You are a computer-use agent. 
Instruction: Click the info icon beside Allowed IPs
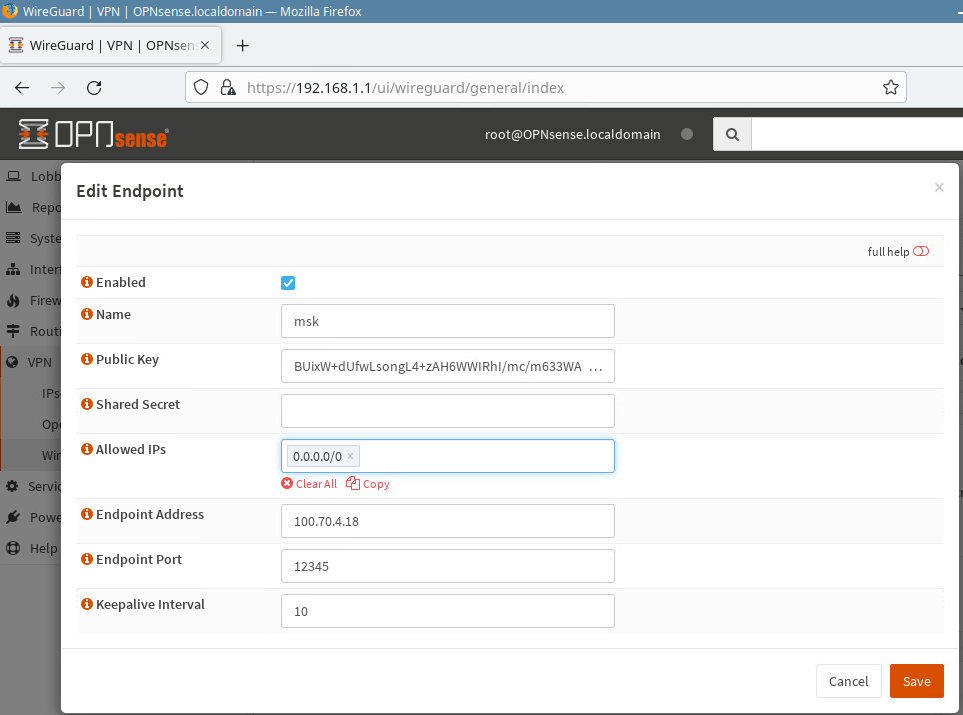[86, 450]
